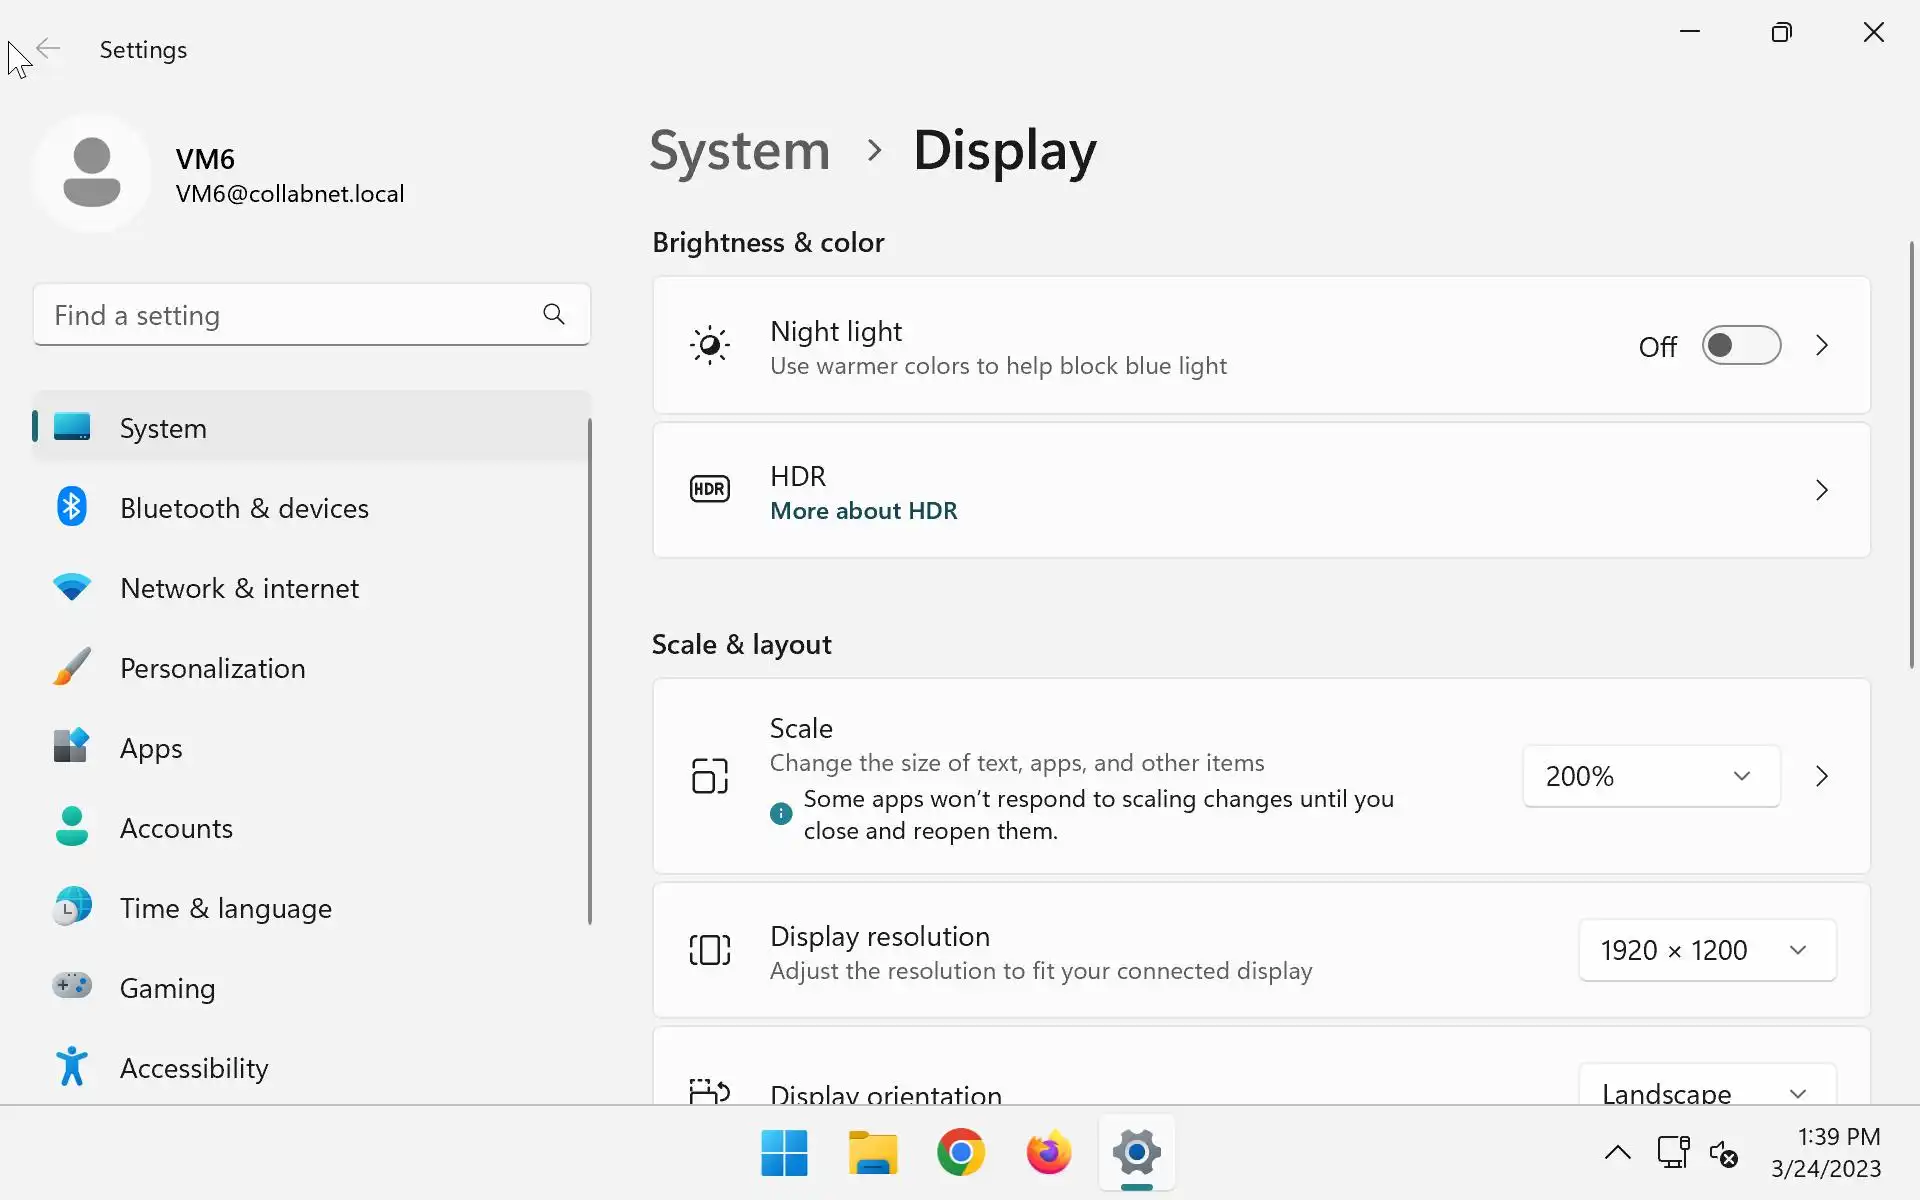Screen dimensions: 1920x1200
Task: Go back to System via breadcrumb
Action: pyautogui.click(x=739, y=151)
